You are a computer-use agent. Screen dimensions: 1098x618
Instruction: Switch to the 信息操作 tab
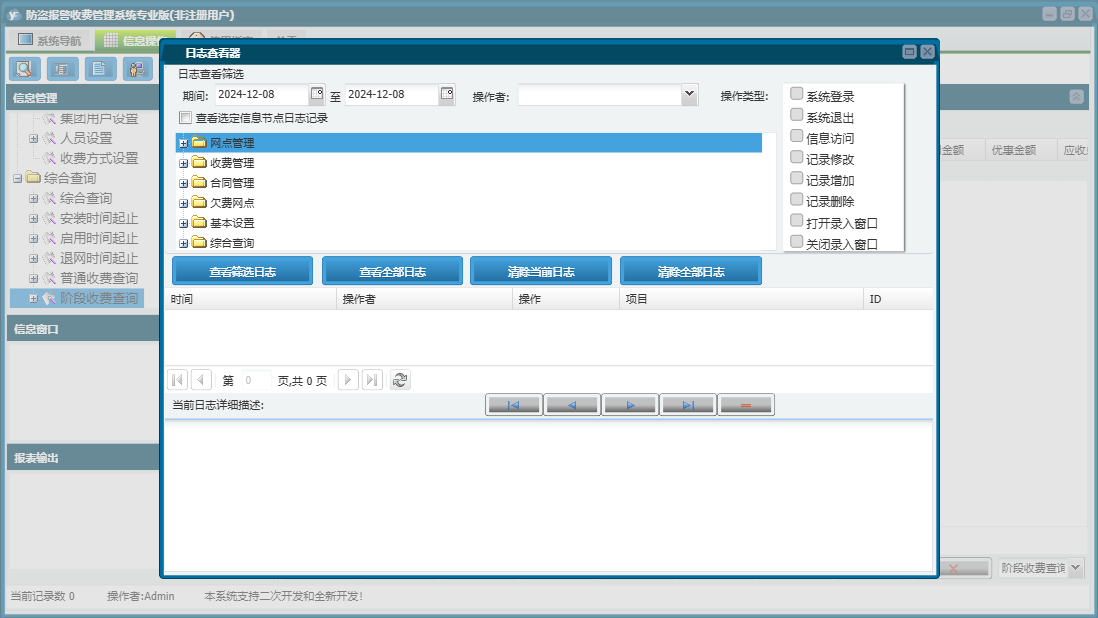pyautogui.click(x=136, y=40)
